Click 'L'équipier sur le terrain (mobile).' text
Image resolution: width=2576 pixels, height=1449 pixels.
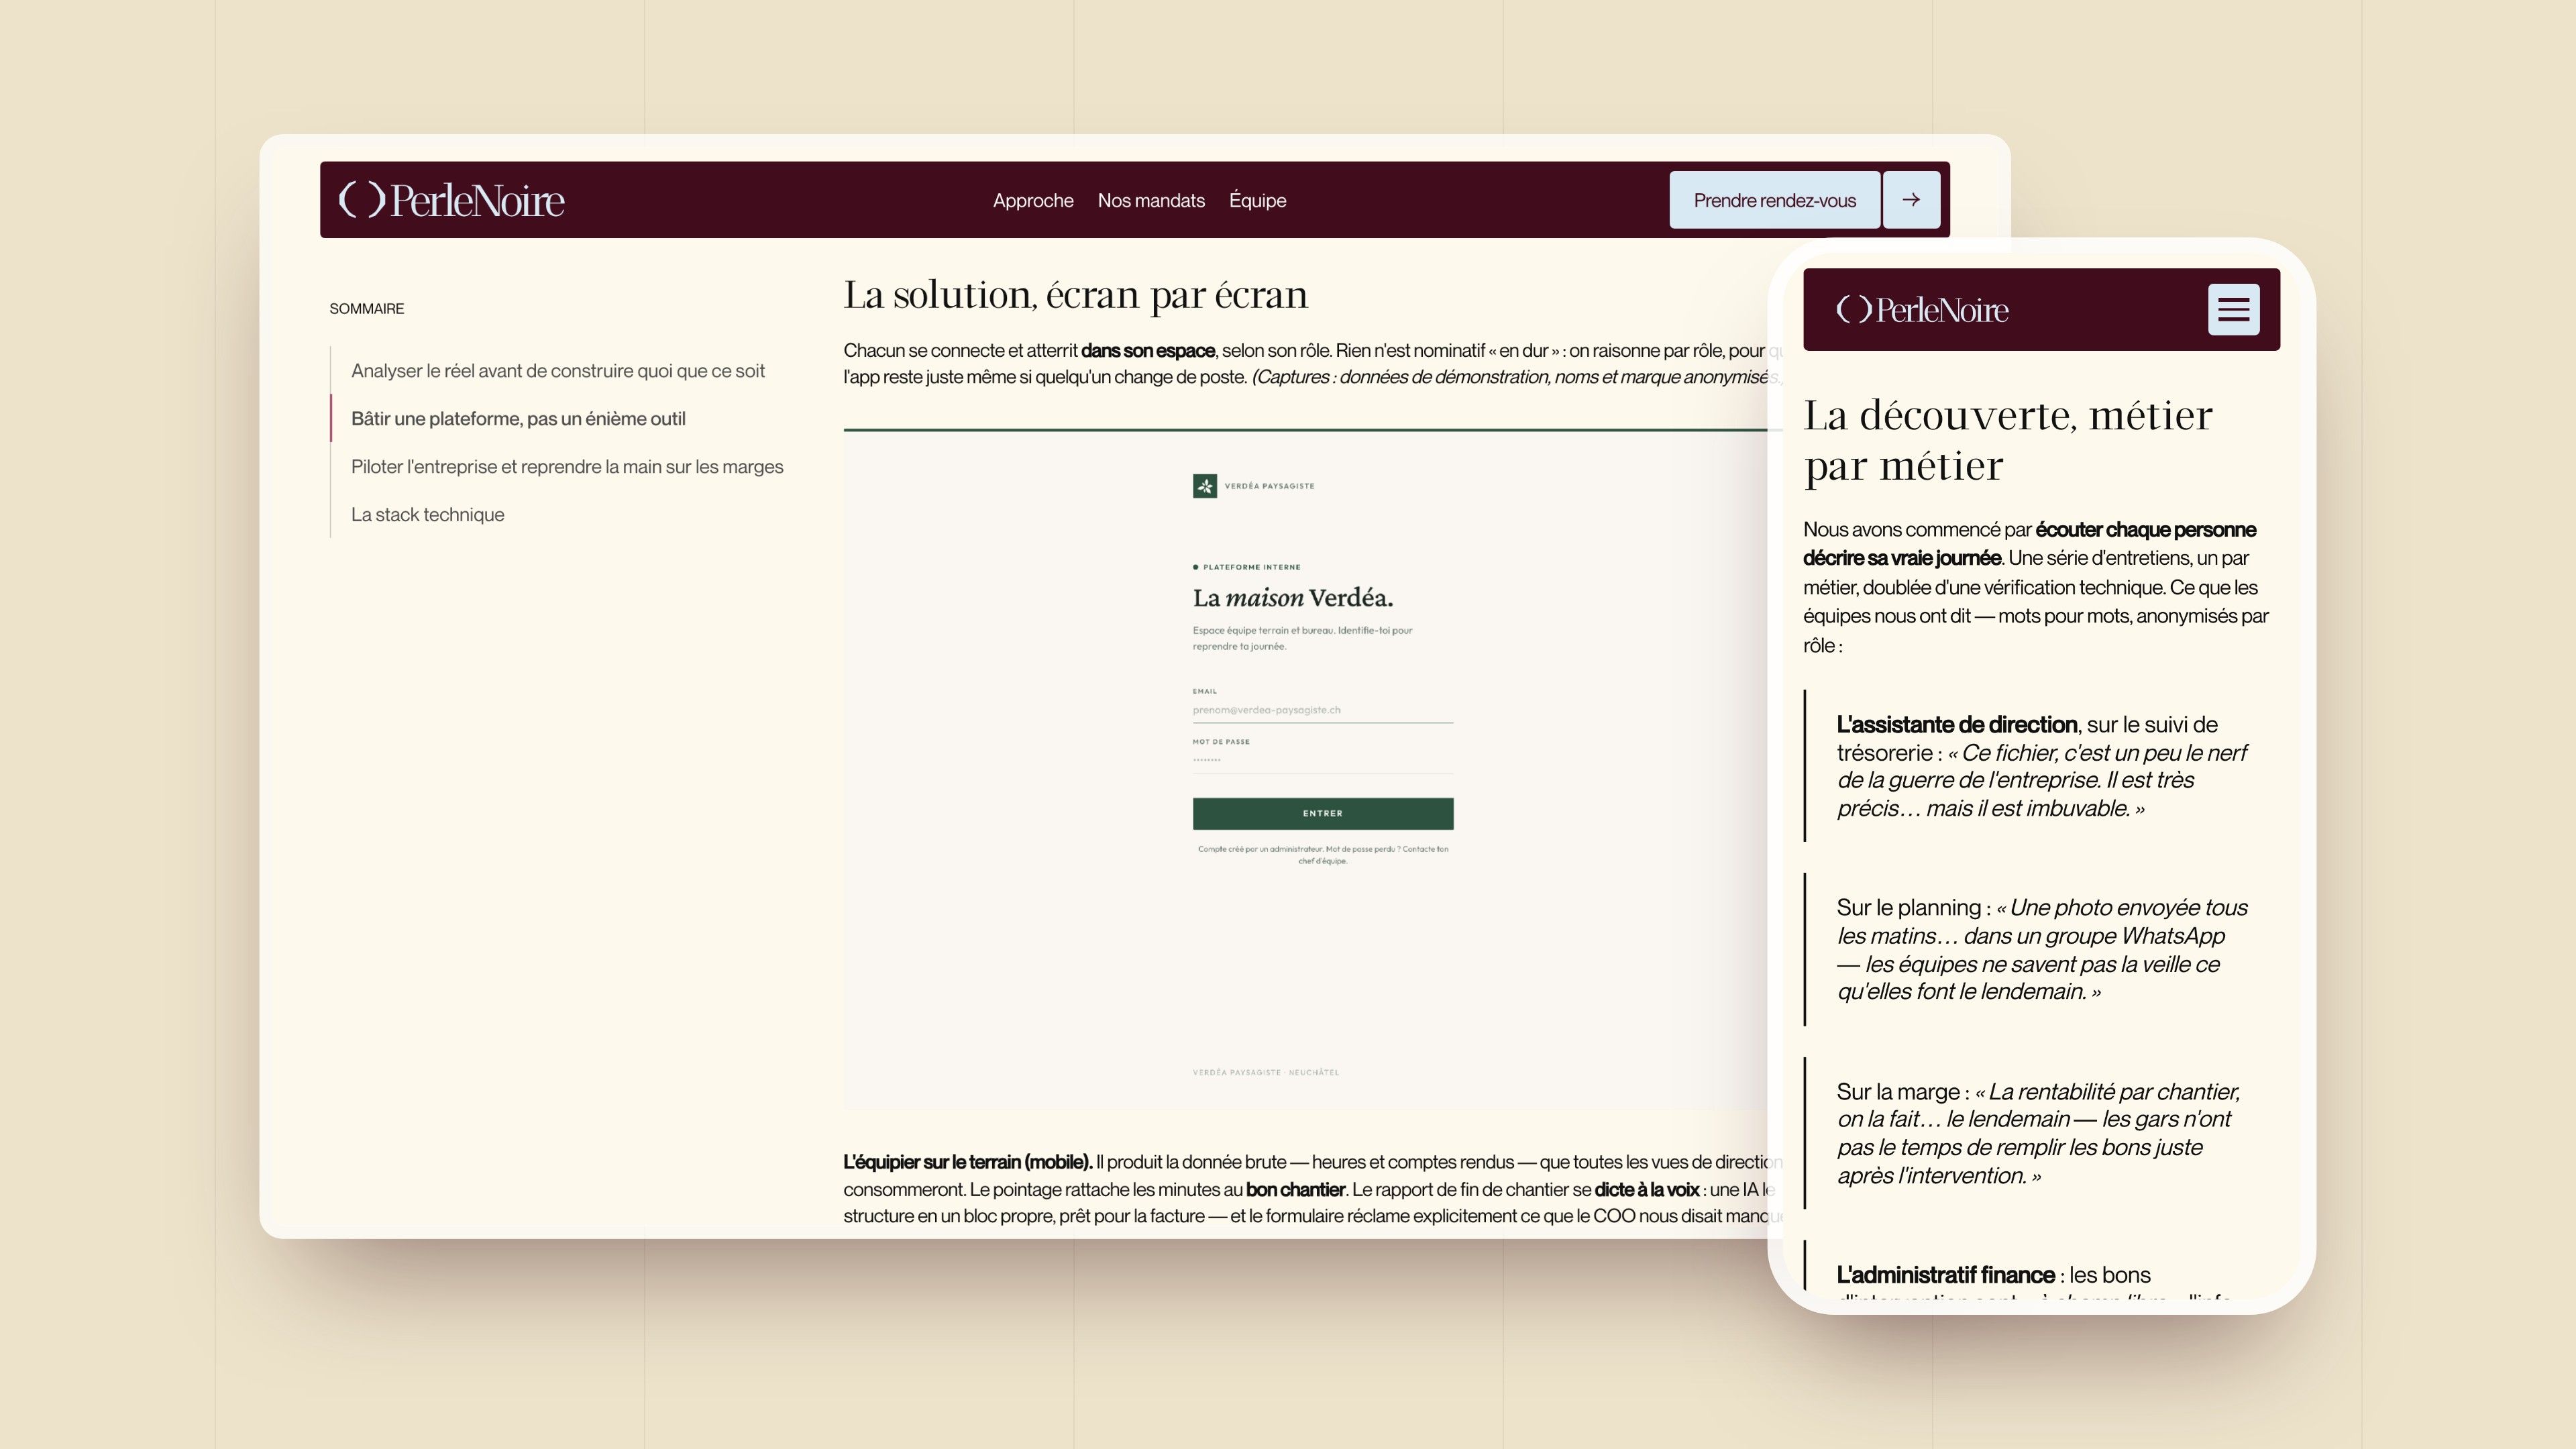(967, 1162)
